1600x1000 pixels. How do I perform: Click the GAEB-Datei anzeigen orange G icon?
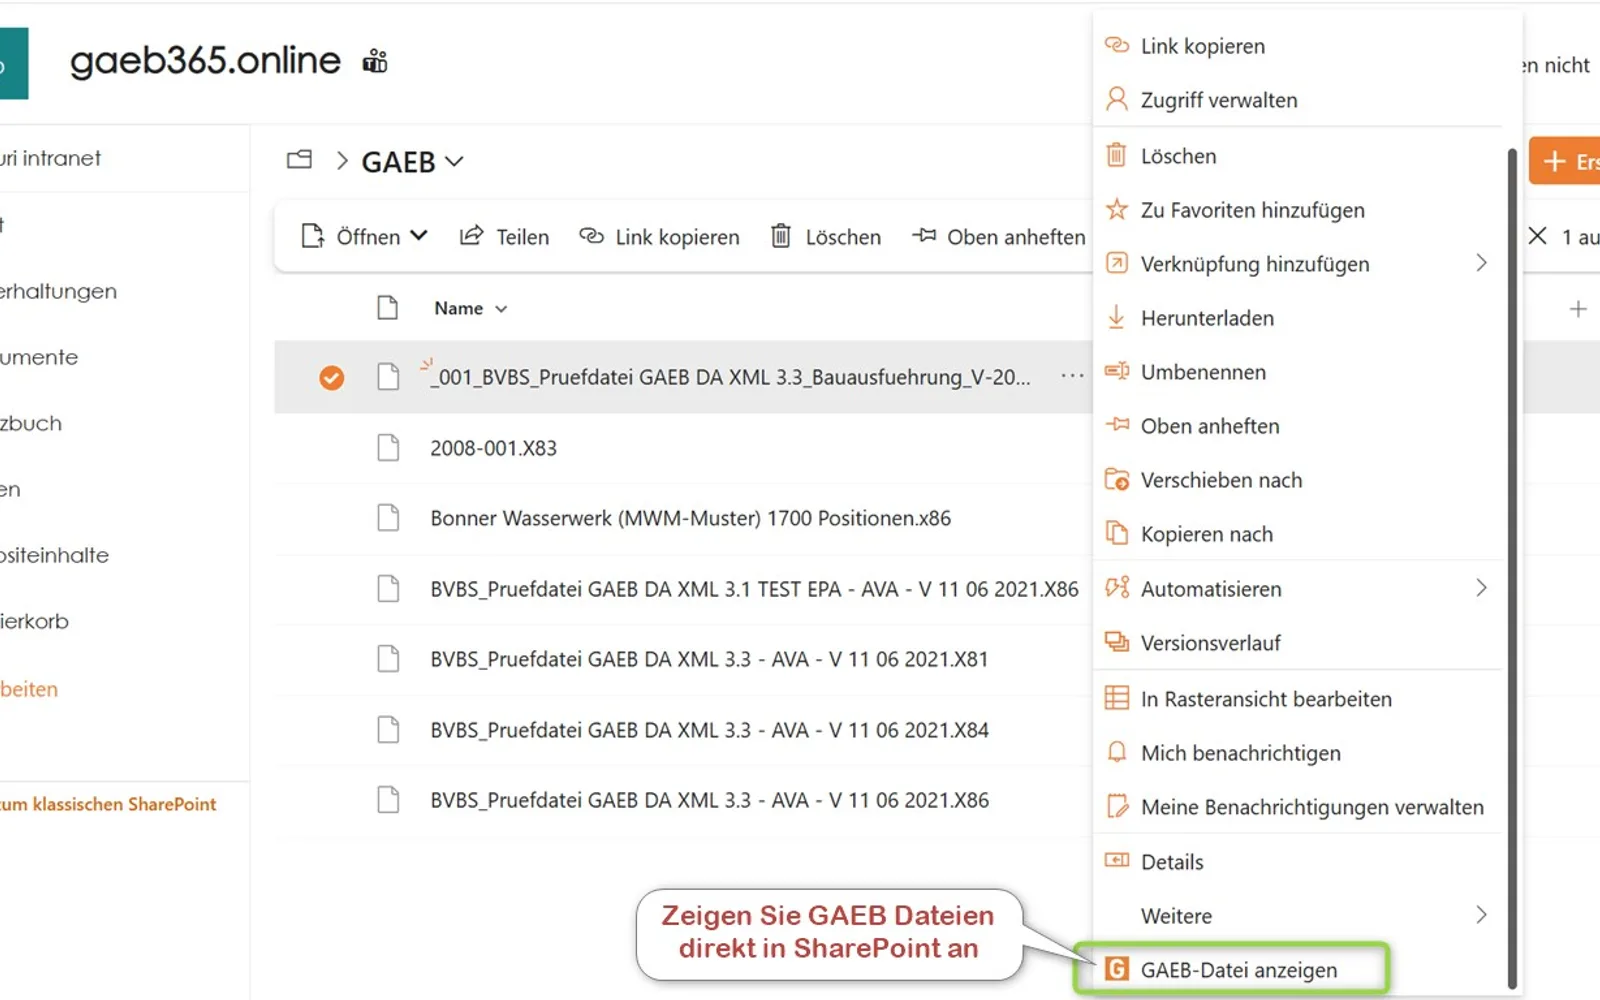click(x=1116, y=970)
